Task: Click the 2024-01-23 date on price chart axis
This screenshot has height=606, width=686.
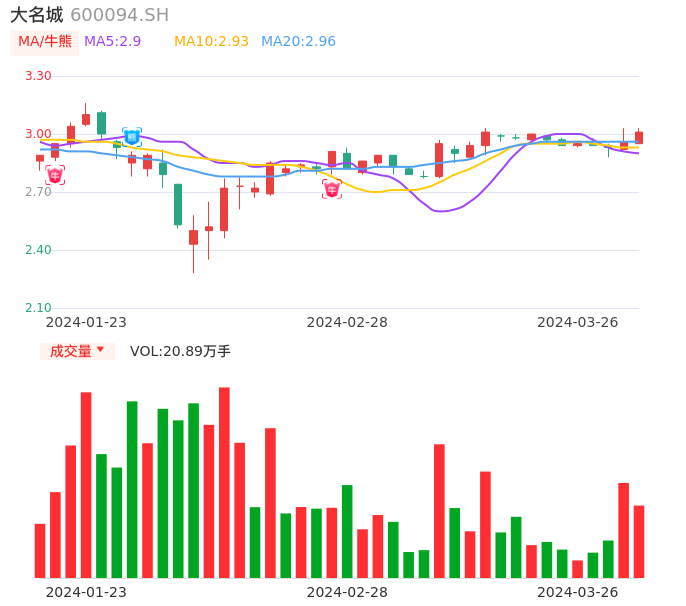Action: click(86, 322)
